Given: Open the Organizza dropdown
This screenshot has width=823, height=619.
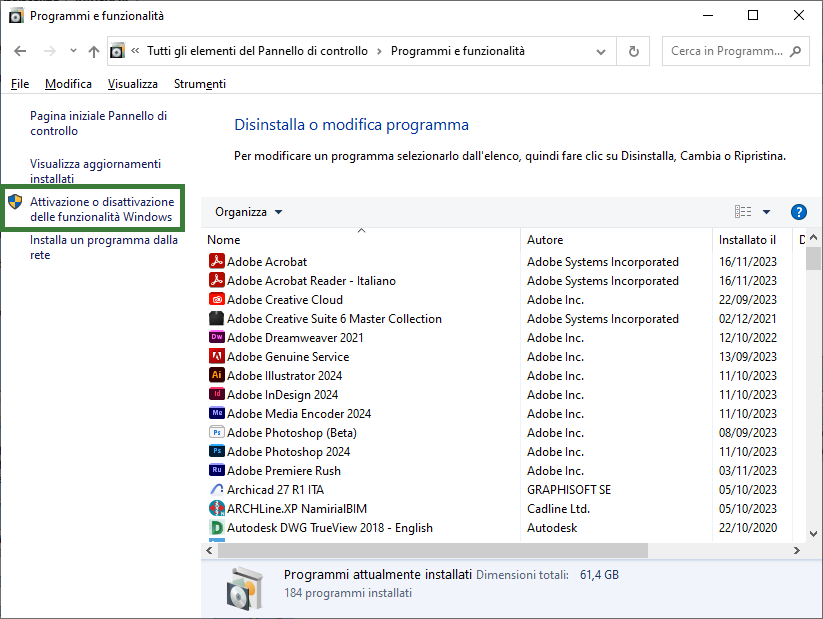Looking at the screenshot, I should [x=248, y=212].
